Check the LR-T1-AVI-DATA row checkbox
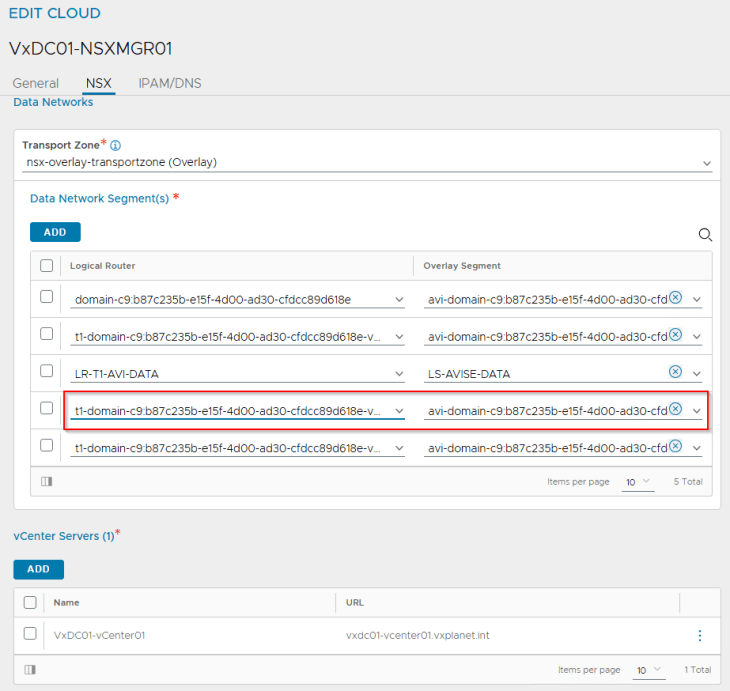This screenshot has height=691, width=730. (46, 371)
